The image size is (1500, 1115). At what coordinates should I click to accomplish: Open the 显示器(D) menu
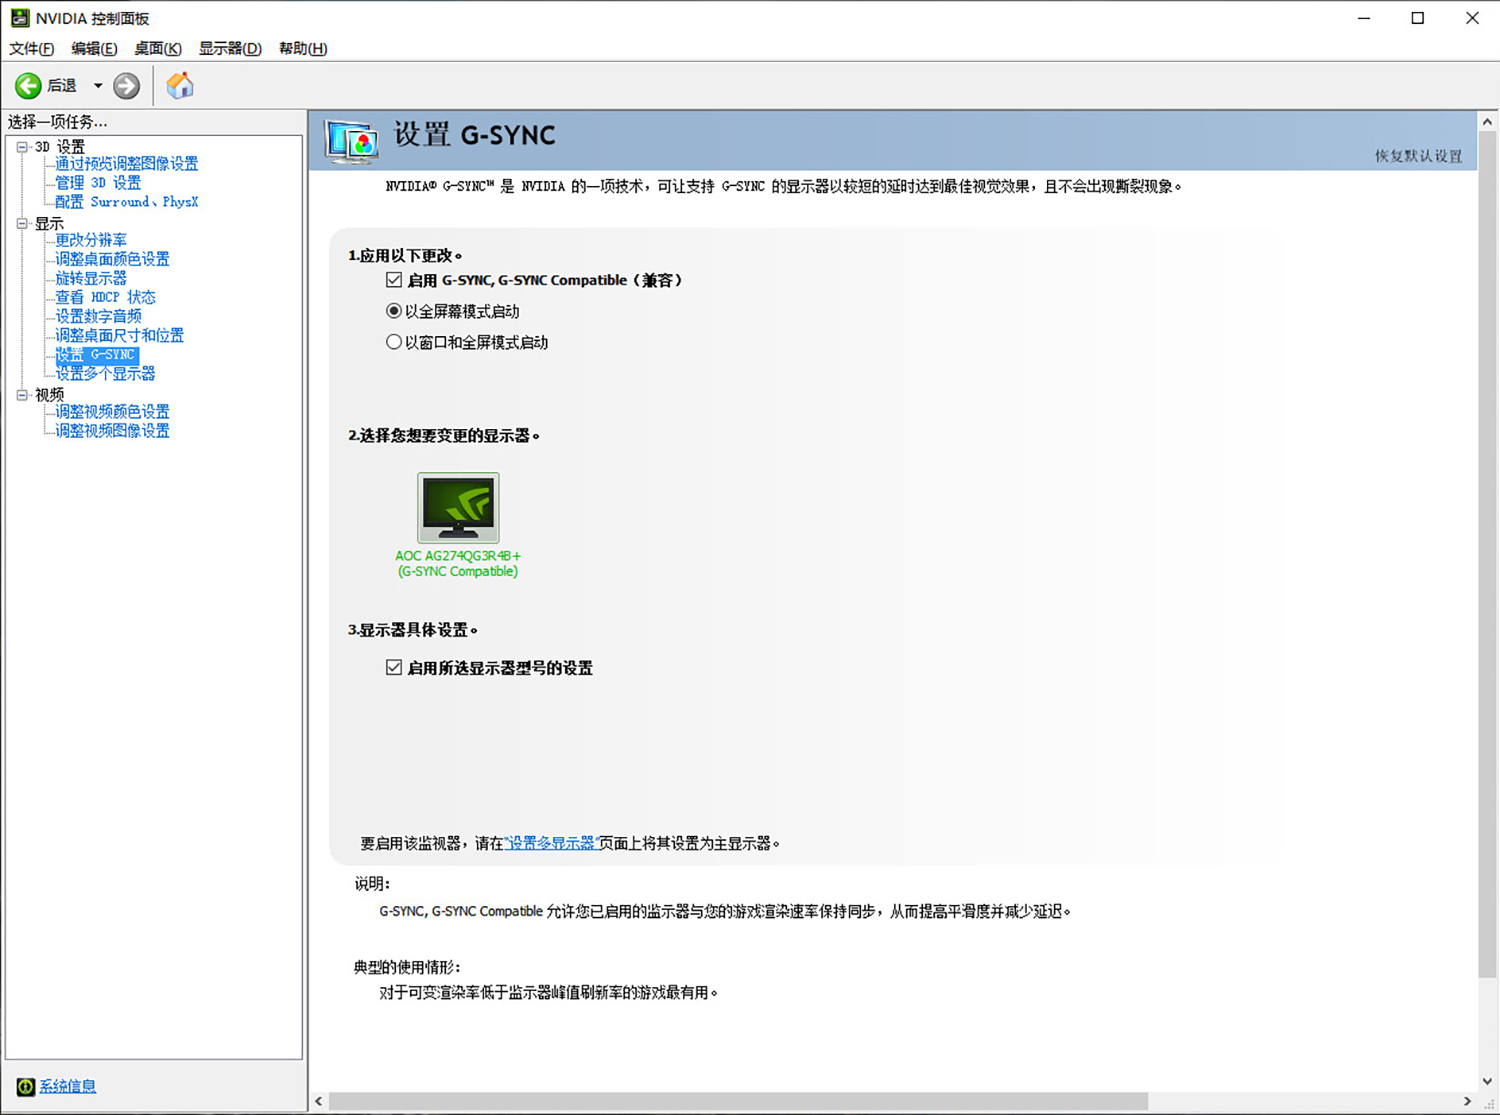tap(229, 48)
